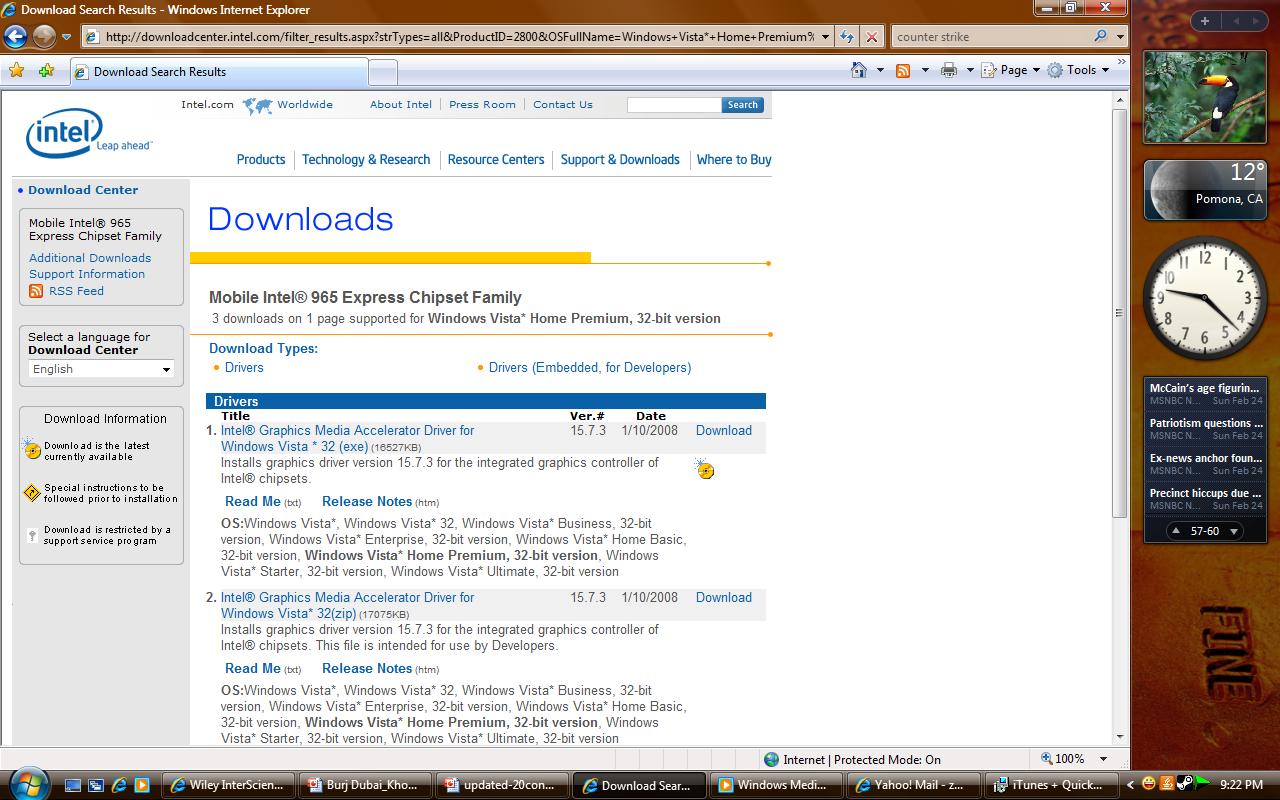Jump to the Drivers download type link
This screenshot has width=1280, height=800.
click(x=244, y=367)
